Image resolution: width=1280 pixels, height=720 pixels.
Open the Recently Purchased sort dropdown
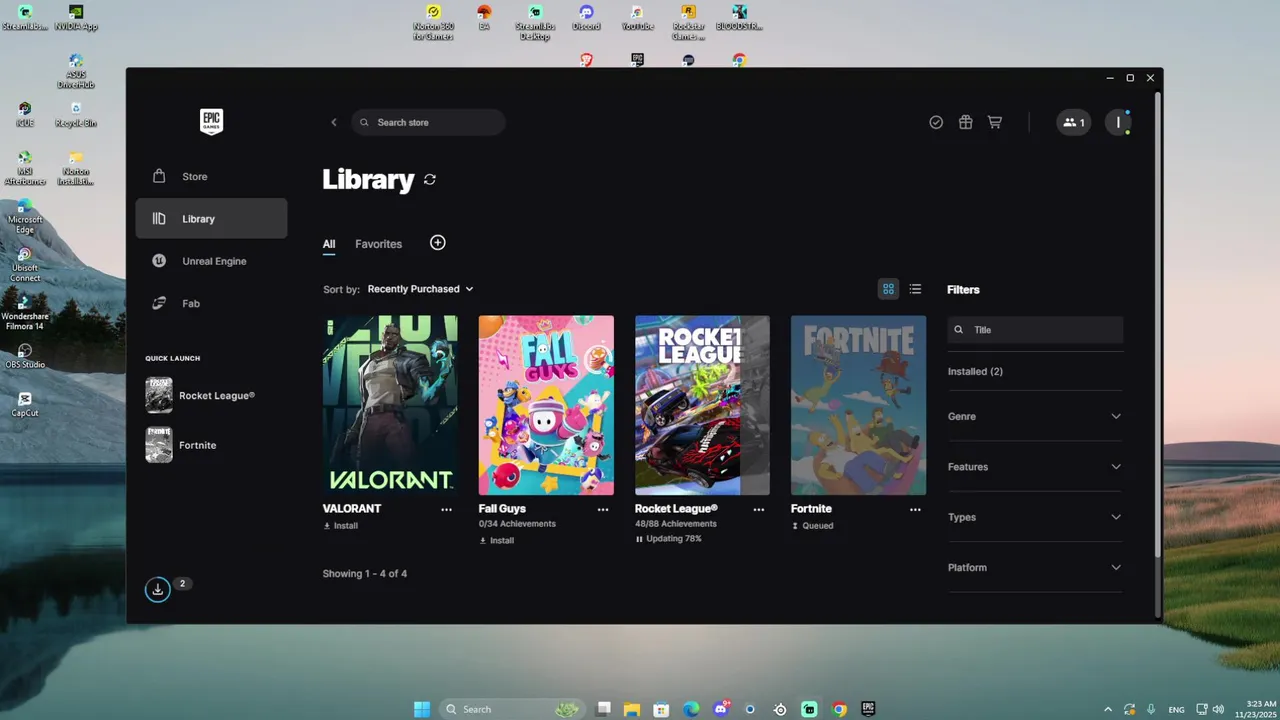pyautogui.click(x=420, y=289)
